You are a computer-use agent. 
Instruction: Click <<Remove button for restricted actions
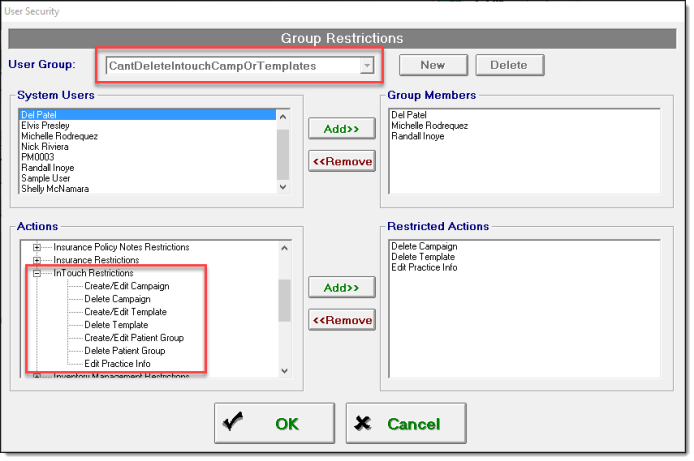pos(341,320)
